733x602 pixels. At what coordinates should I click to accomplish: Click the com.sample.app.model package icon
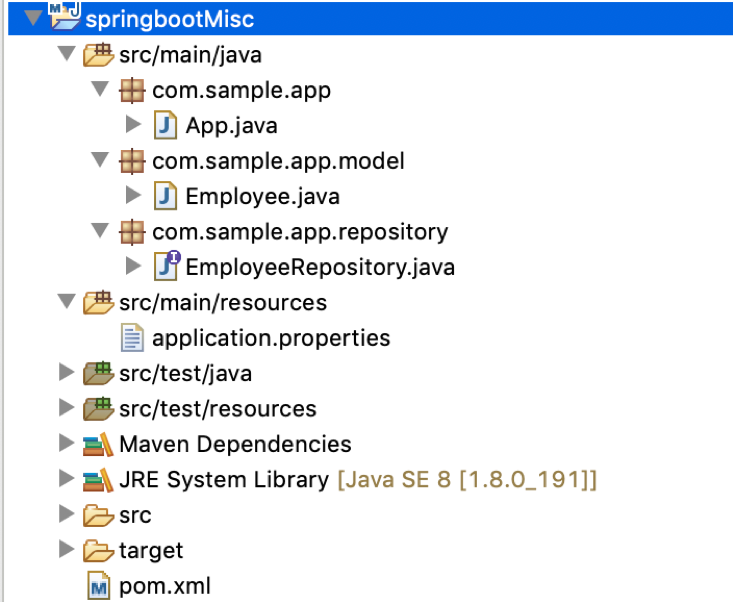132,161
